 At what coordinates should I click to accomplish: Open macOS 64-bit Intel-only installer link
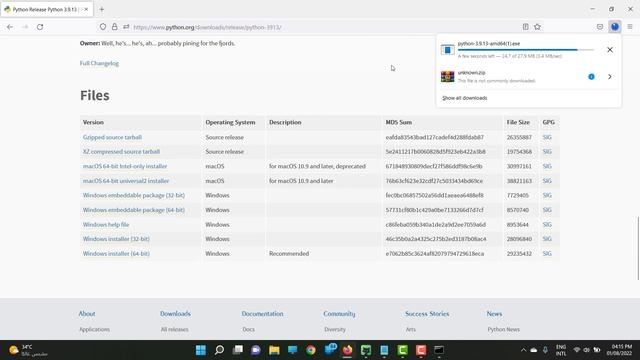(125, 166)
